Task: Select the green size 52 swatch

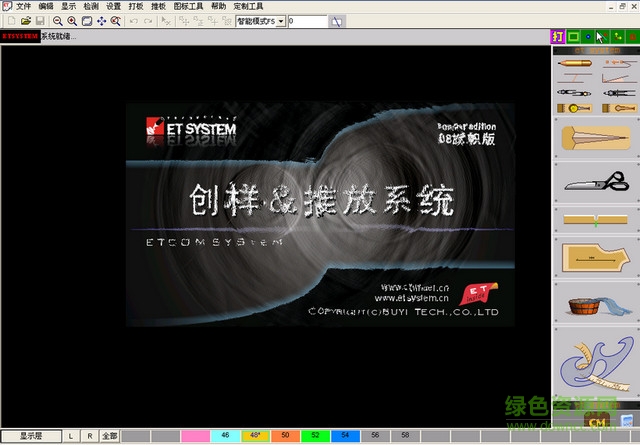Action: [x=316, y=436]
